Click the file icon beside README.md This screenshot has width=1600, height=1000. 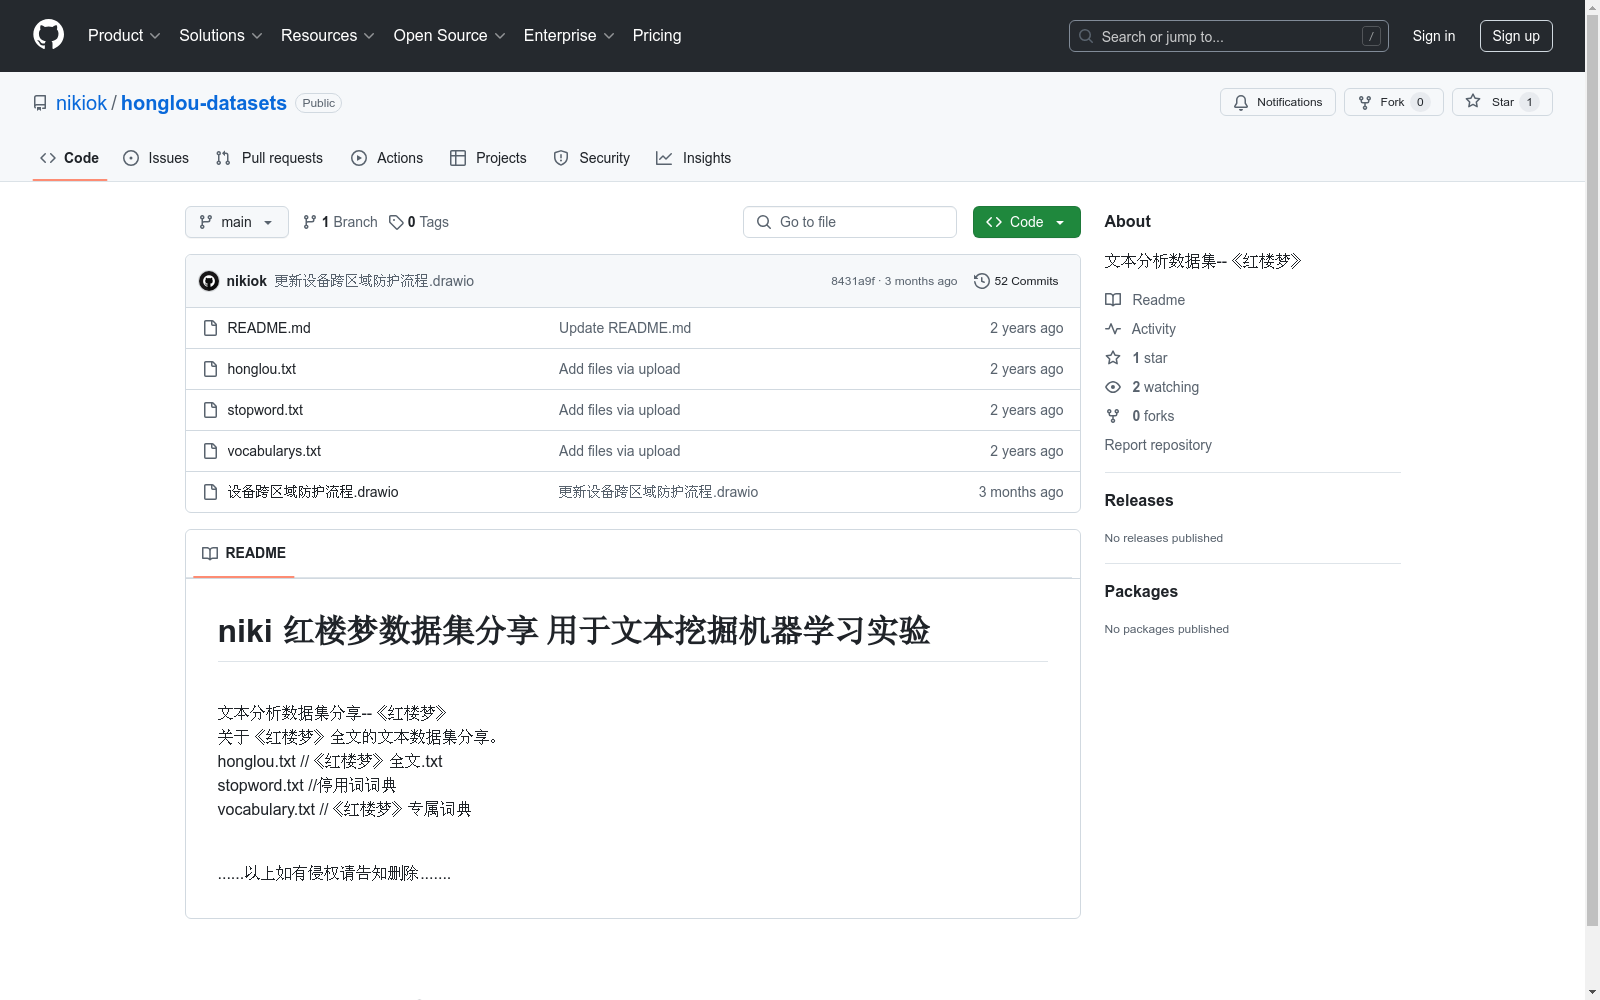coord(210,328)
